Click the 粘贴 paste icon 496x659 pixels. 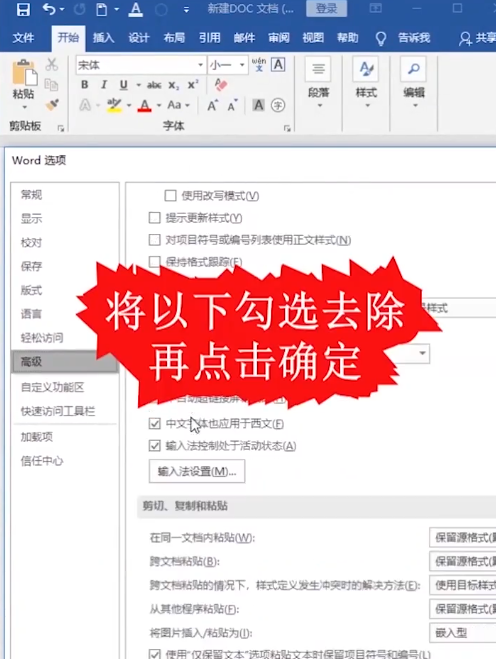[24, 74]
